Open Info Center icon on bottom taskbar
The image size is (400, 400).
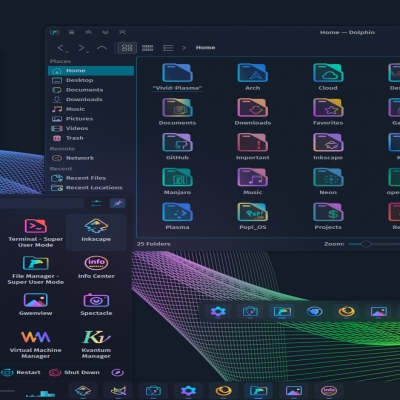329,391
